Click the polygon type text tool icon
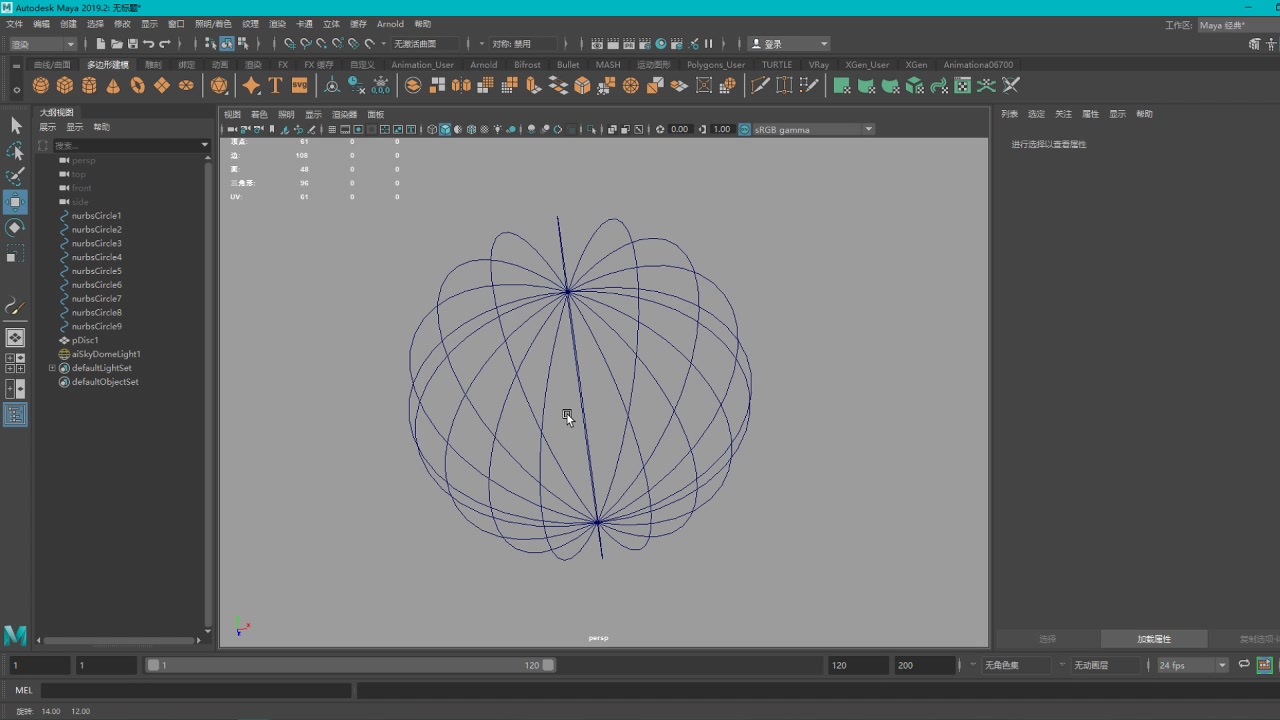Viewport: 1280px width, 720px height. pyautogui.click(x=275, y=86)
